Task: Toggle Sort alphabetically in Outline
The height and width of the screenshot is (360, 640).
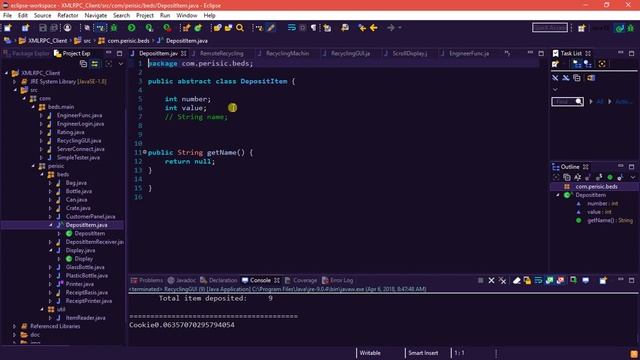Action: [578, 177]
